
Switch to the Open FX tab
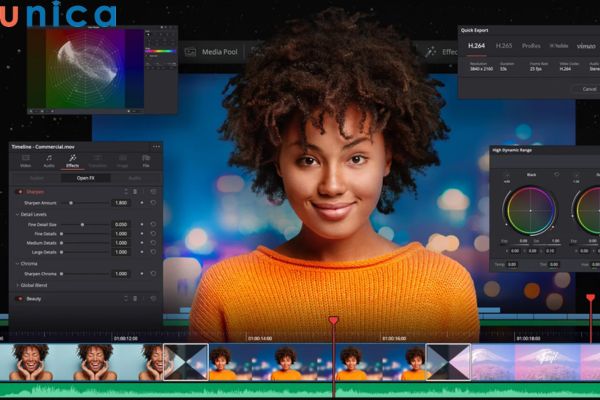[x=86, y=178]
